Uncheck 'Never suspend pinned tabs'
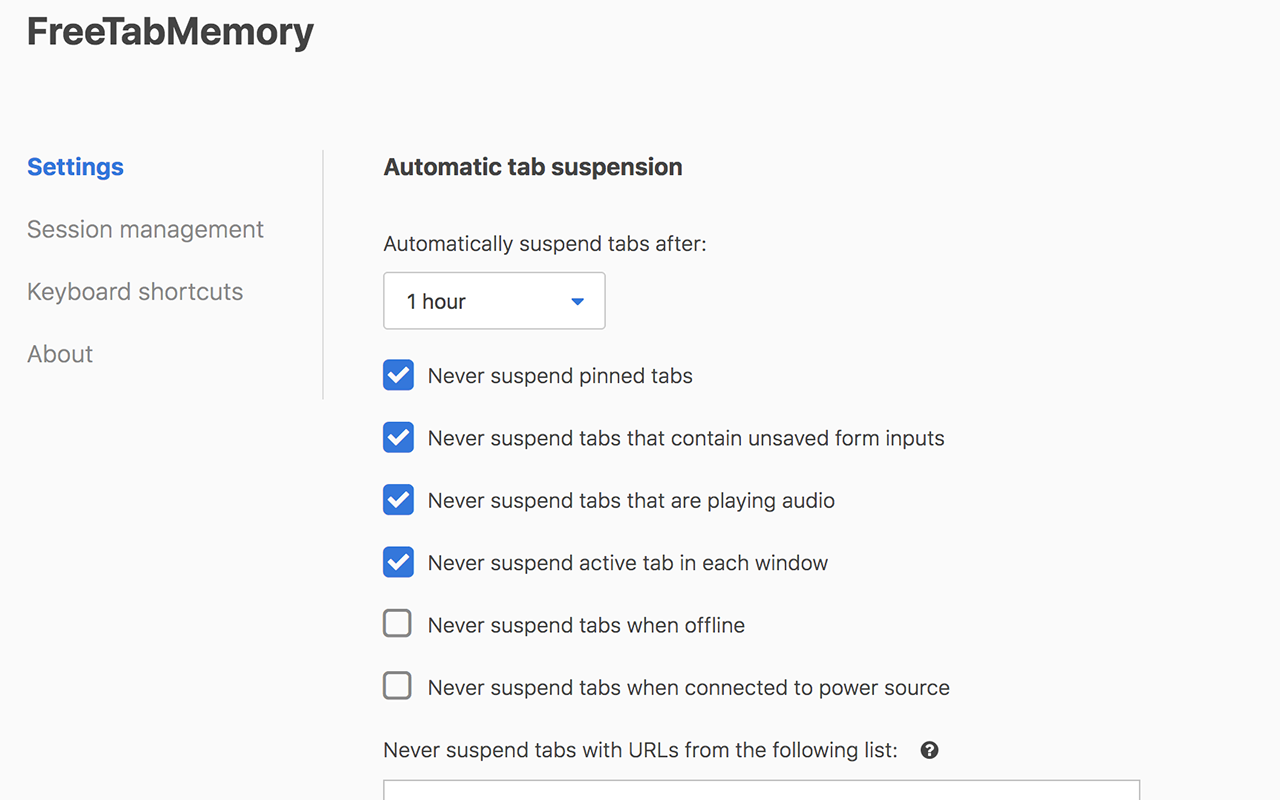The height and width of the screenshot is (800, 1280). pos(398,375)
